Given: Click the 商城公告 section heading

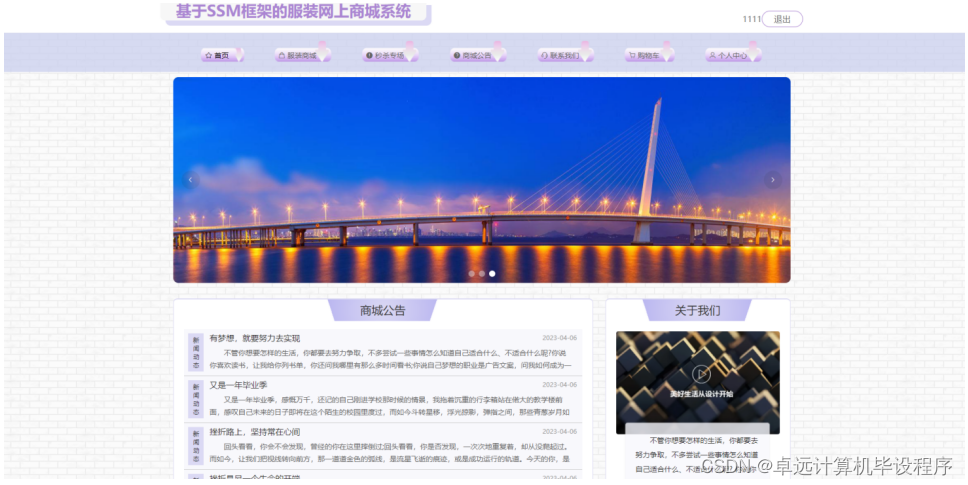Looking at the screenshot, I should pyautogui.click(x=383, y=310).
